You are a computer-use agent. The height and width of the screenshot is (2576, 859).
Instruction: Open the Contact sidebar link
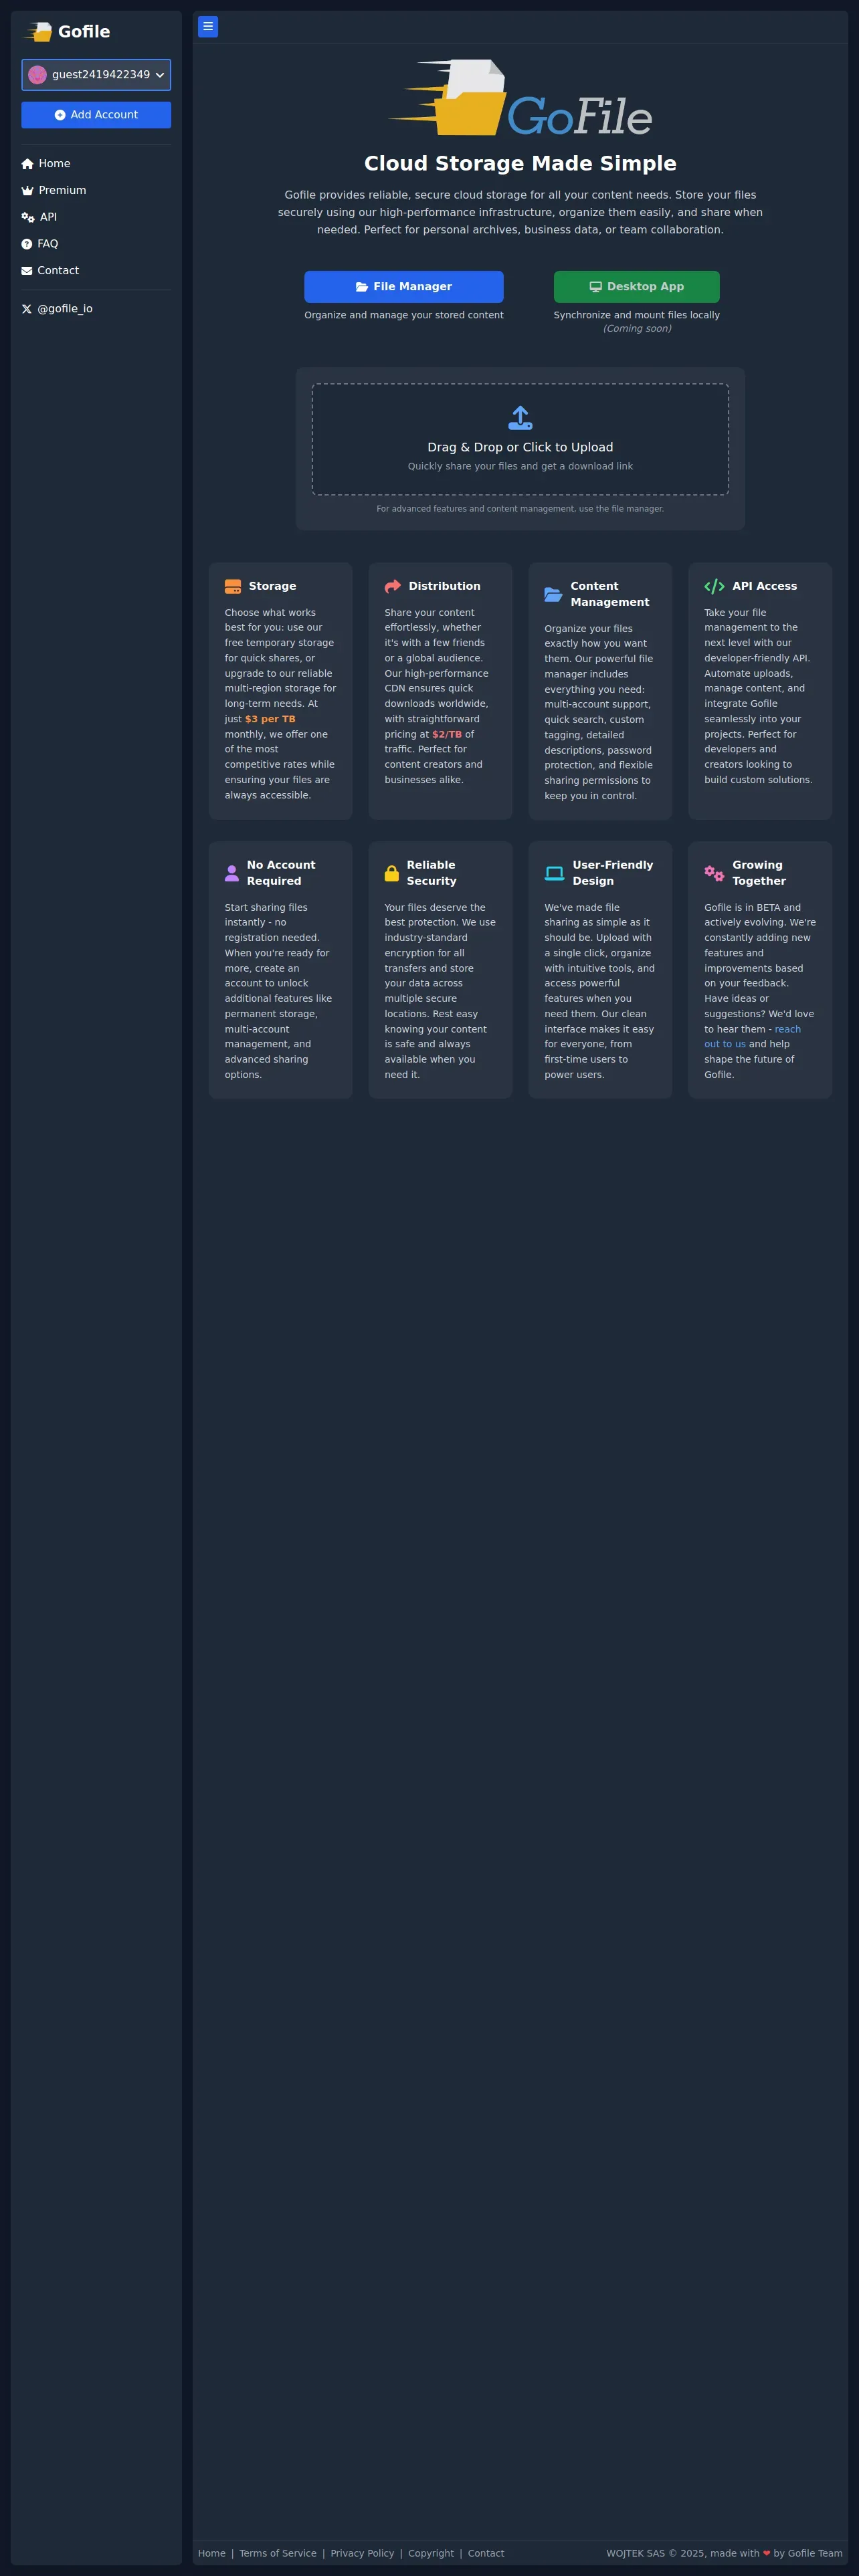coord(50,271)
